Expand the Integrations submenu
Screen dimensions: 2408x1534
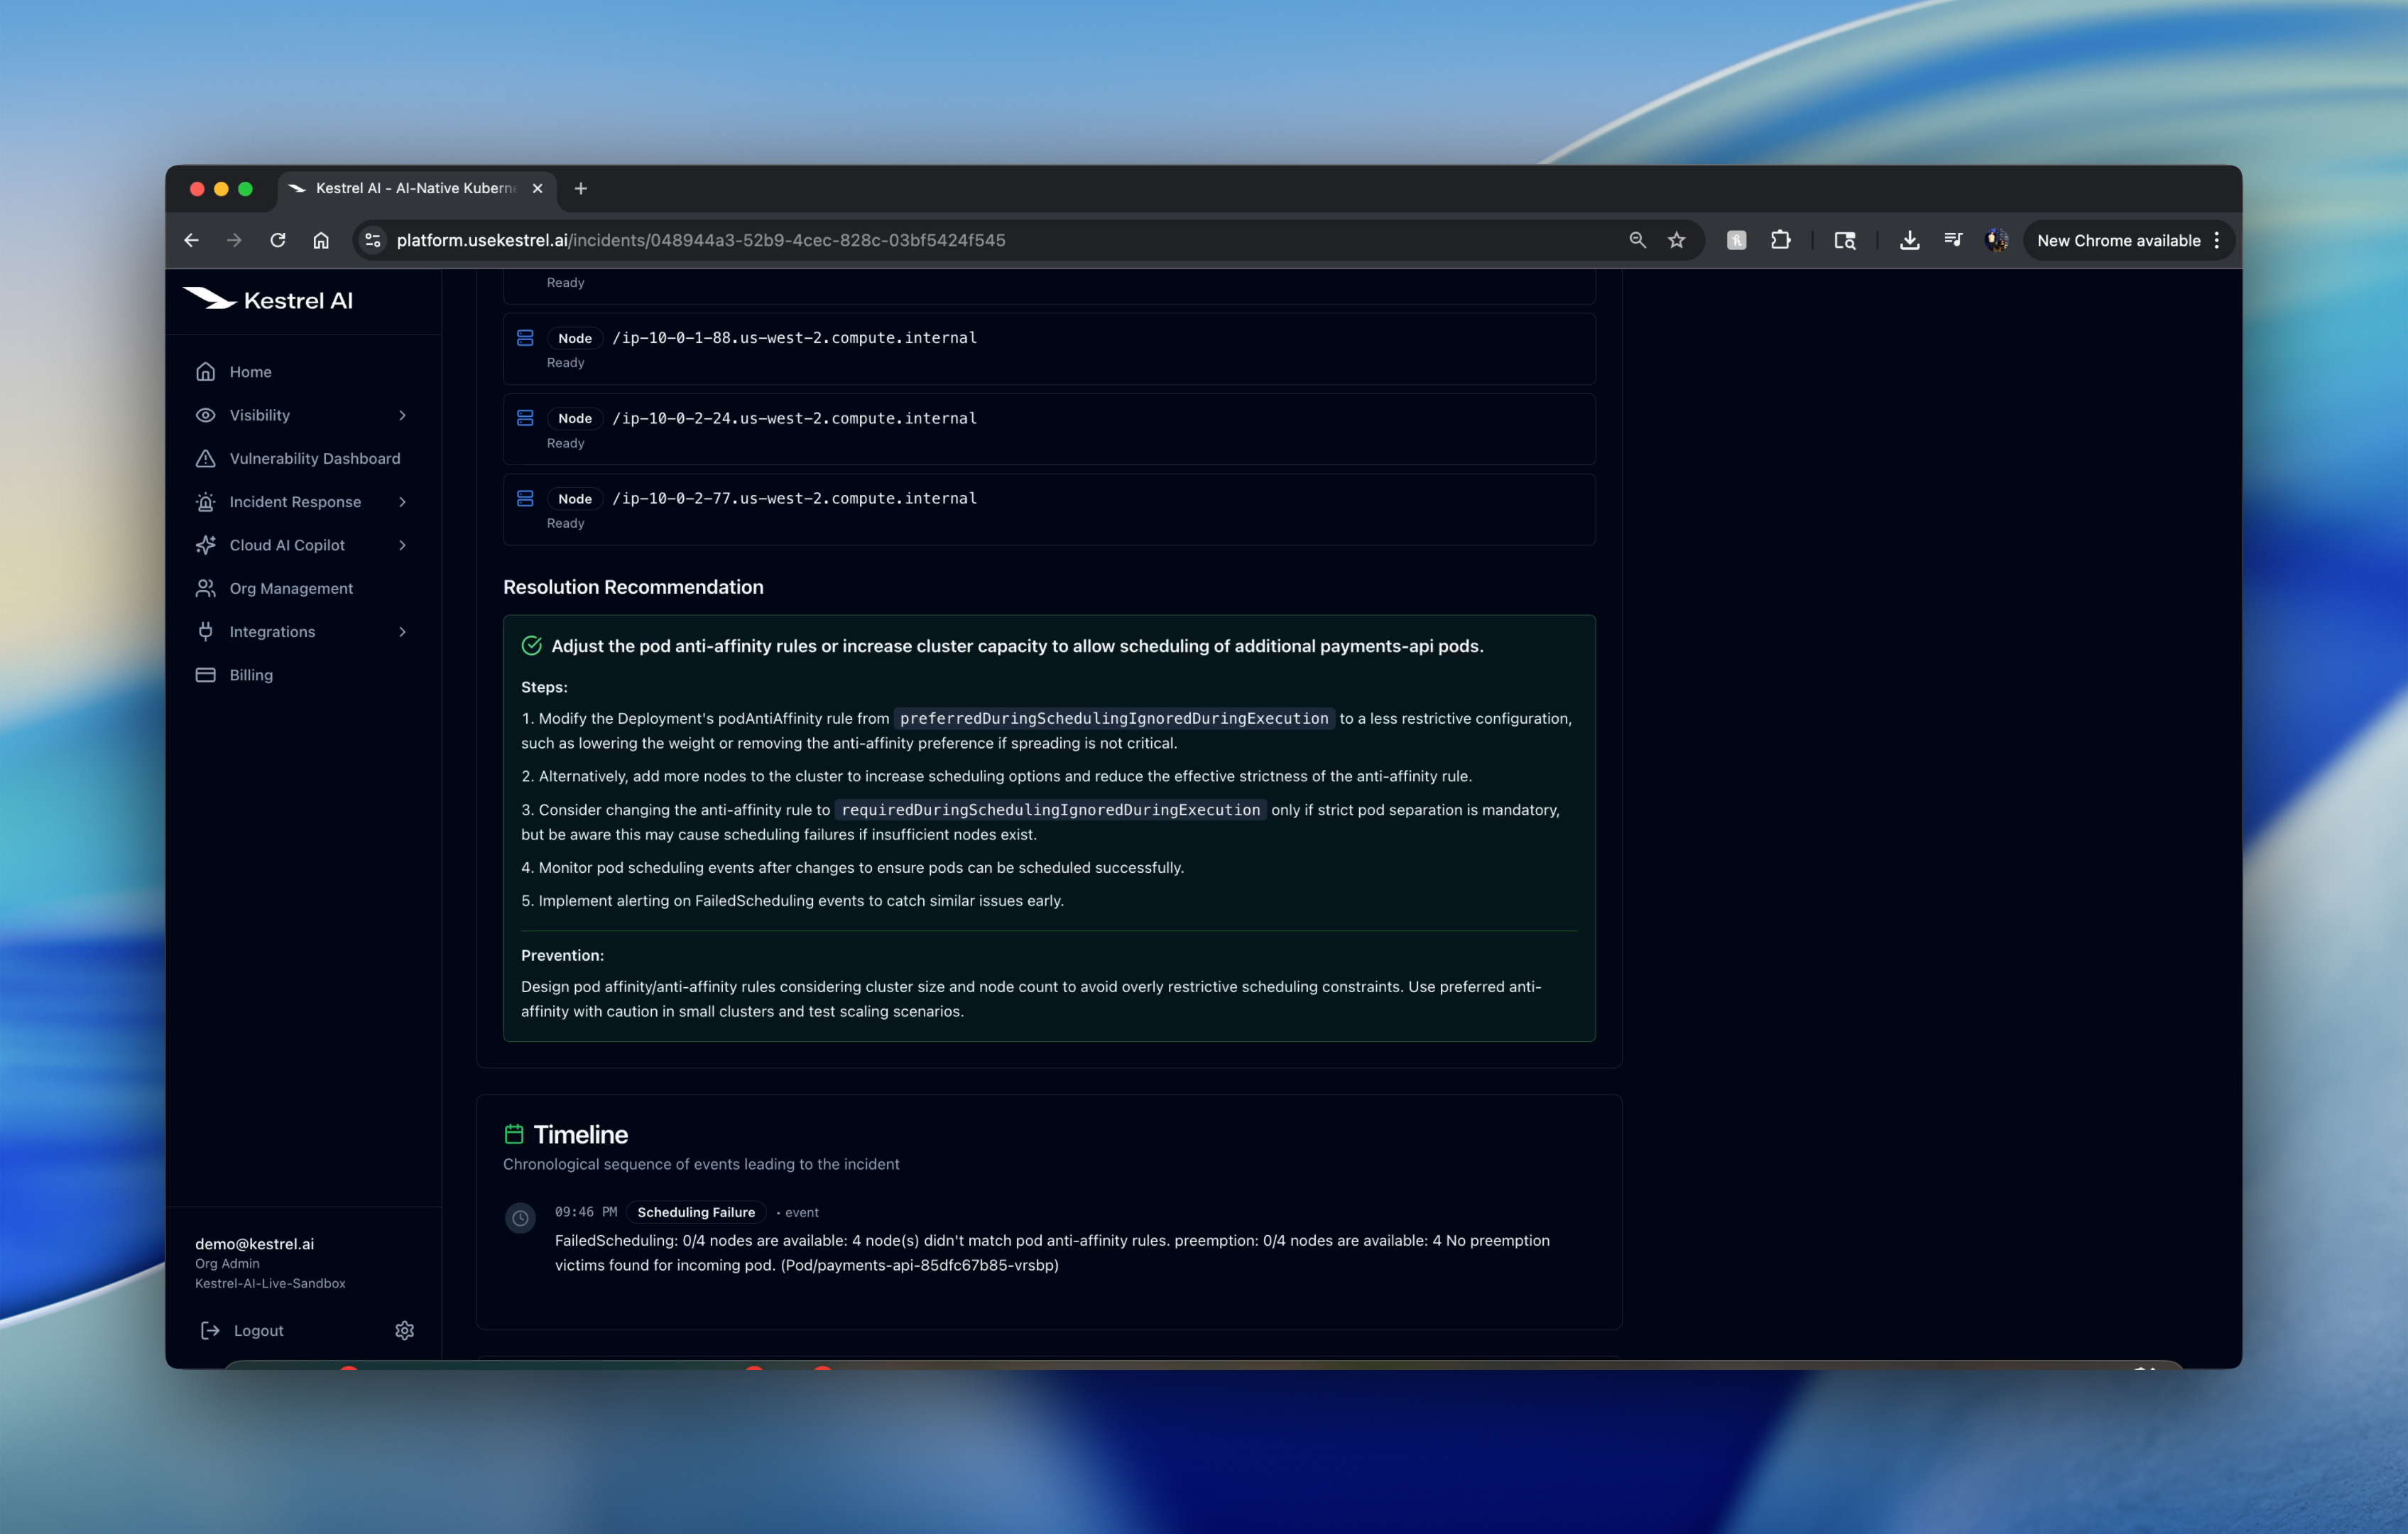[402, 632]
